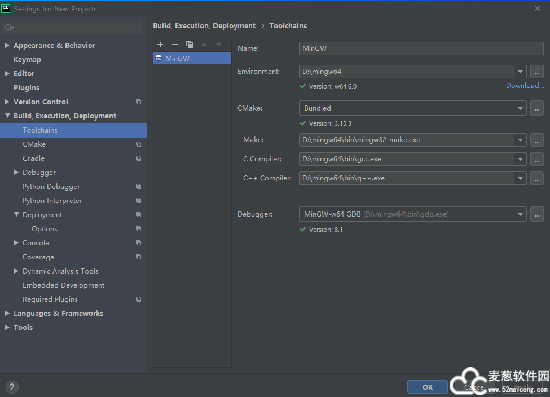Browse for Make executable ellipsis button
The width and height of the screenshot is (550, 397).
[537, 140]
